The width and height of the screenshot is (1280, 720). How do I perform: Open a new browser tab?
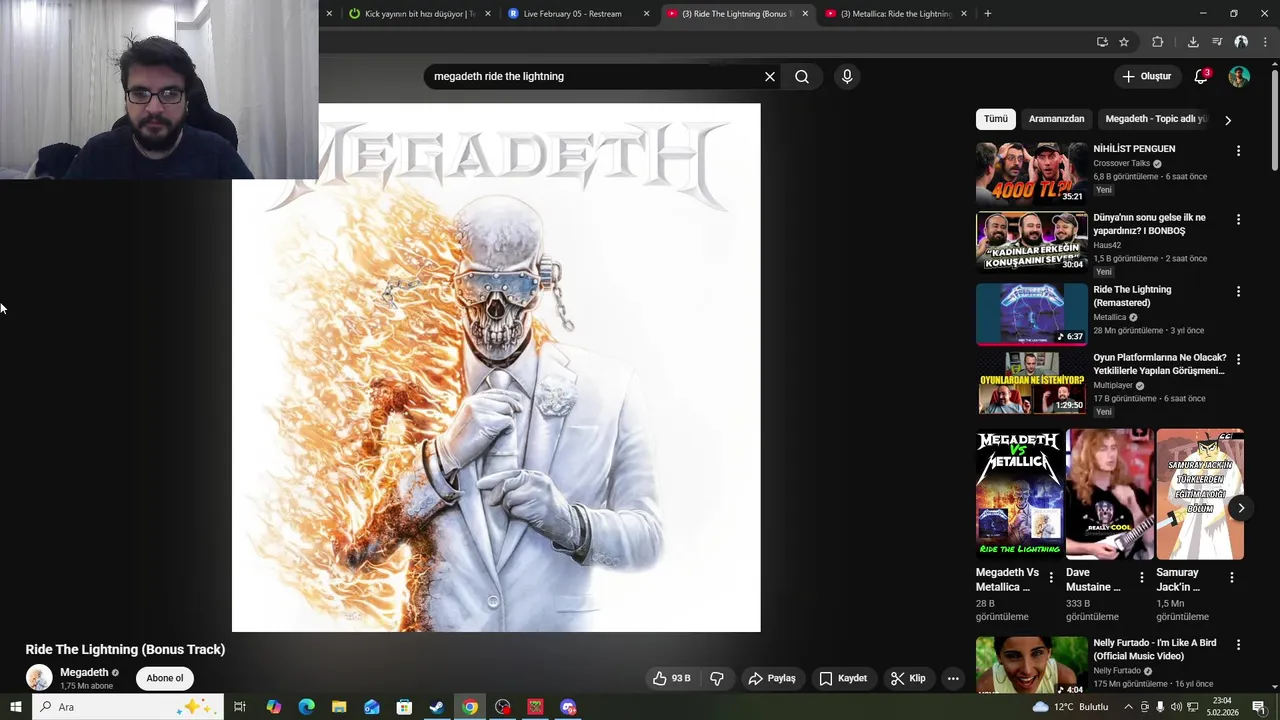click(x=988, y=14)
